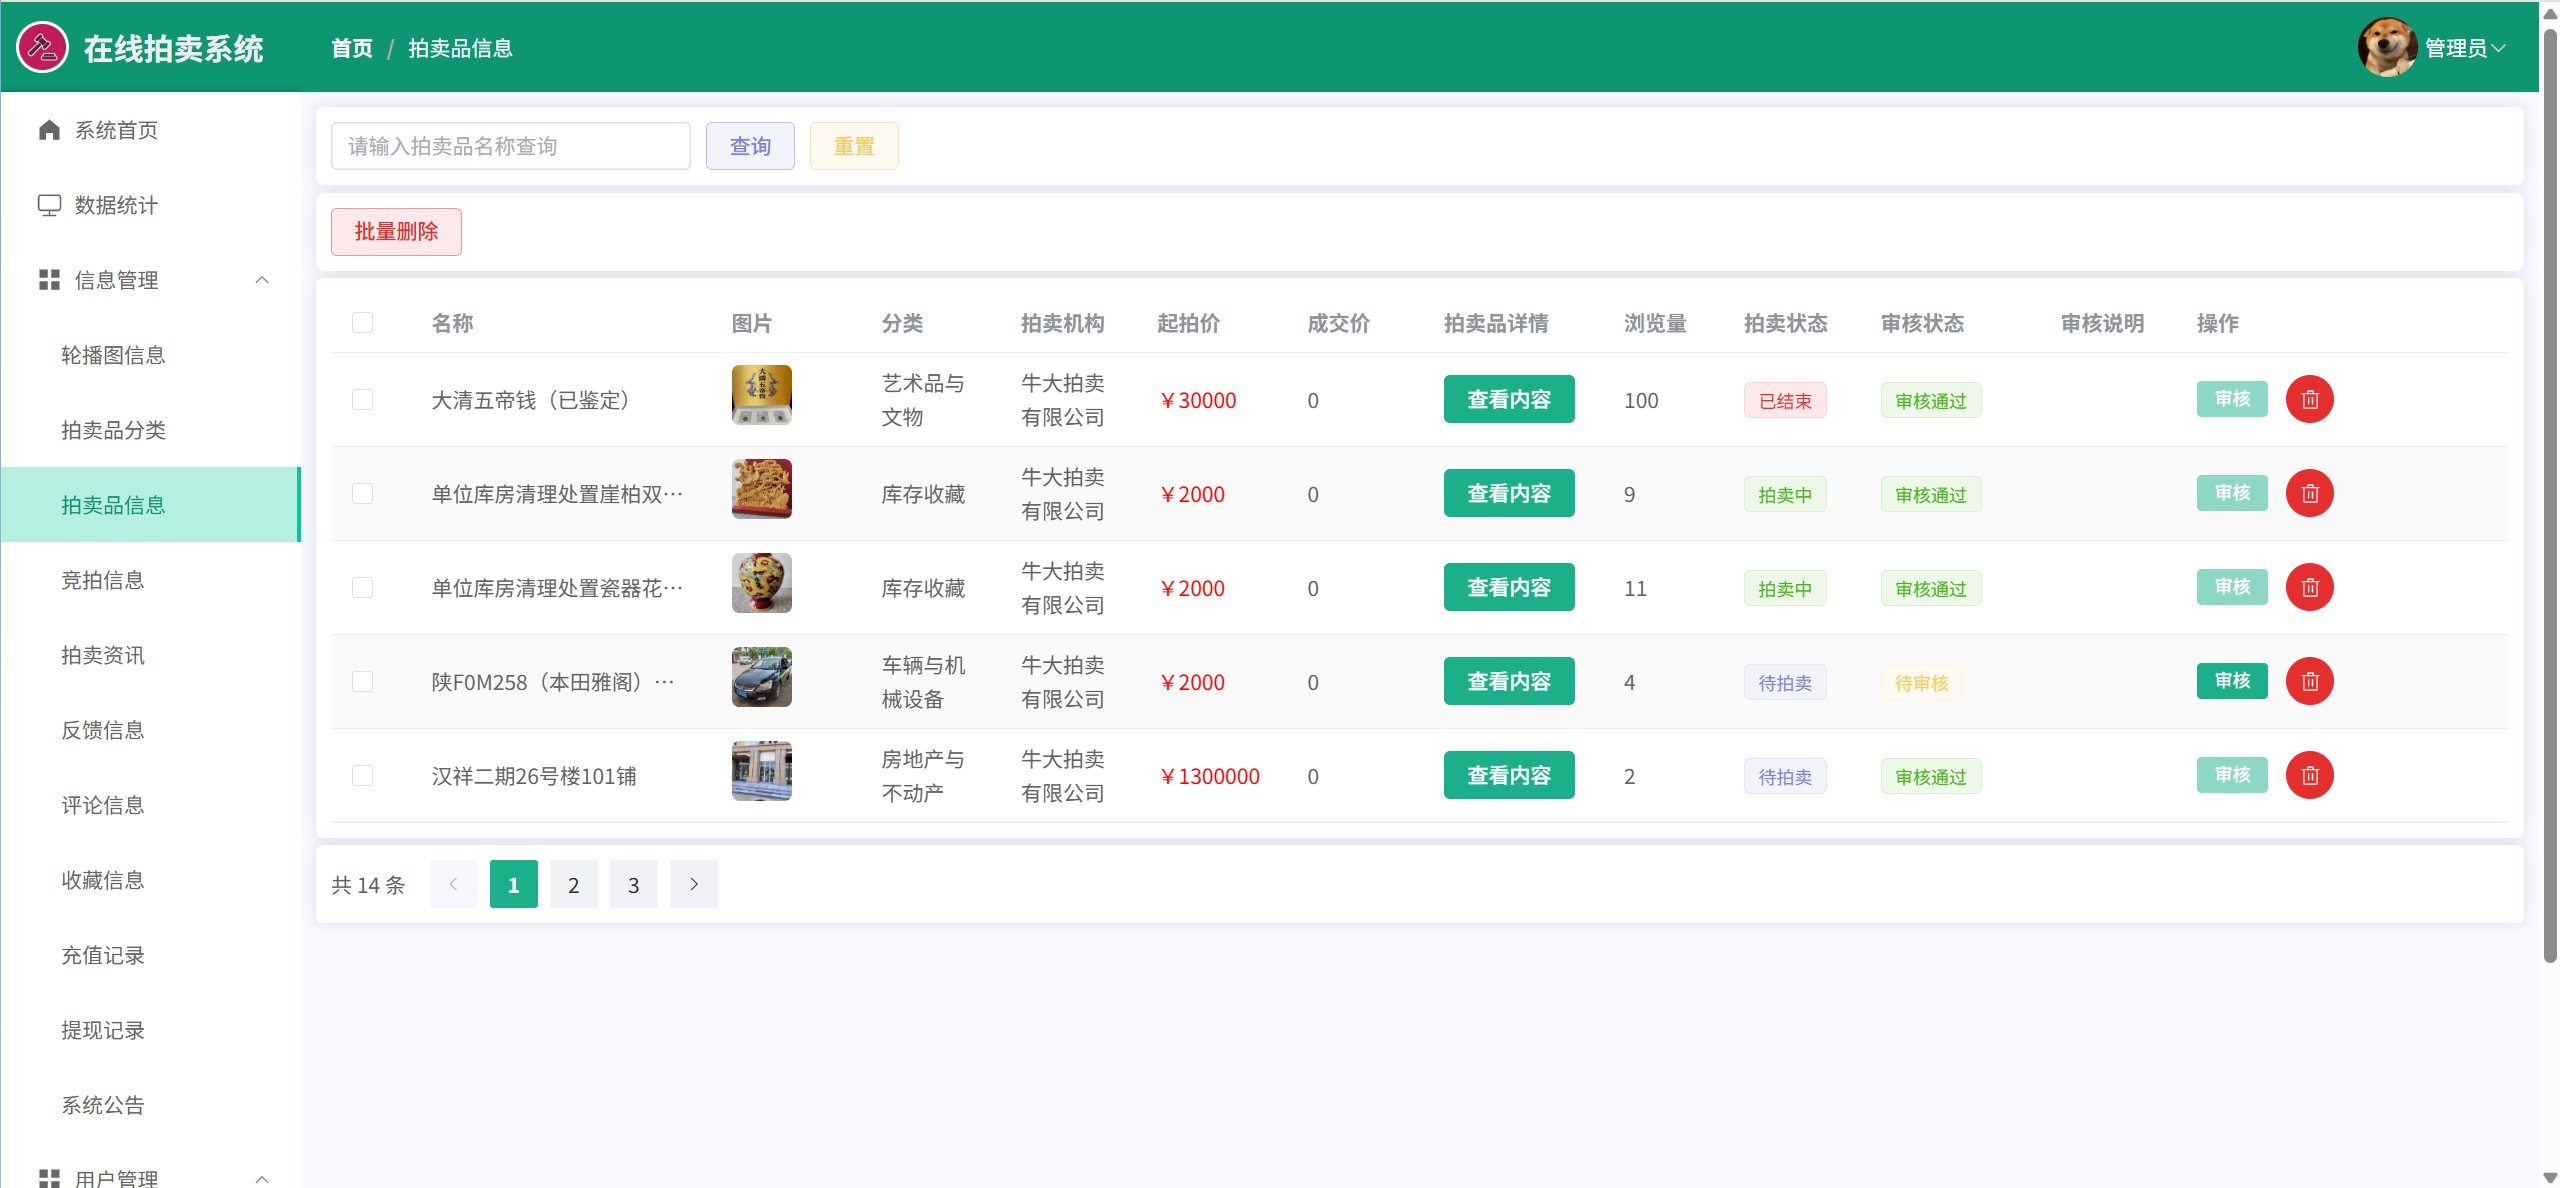Click the auction item name search field
2560x1188 pixels.
[510, 146]
